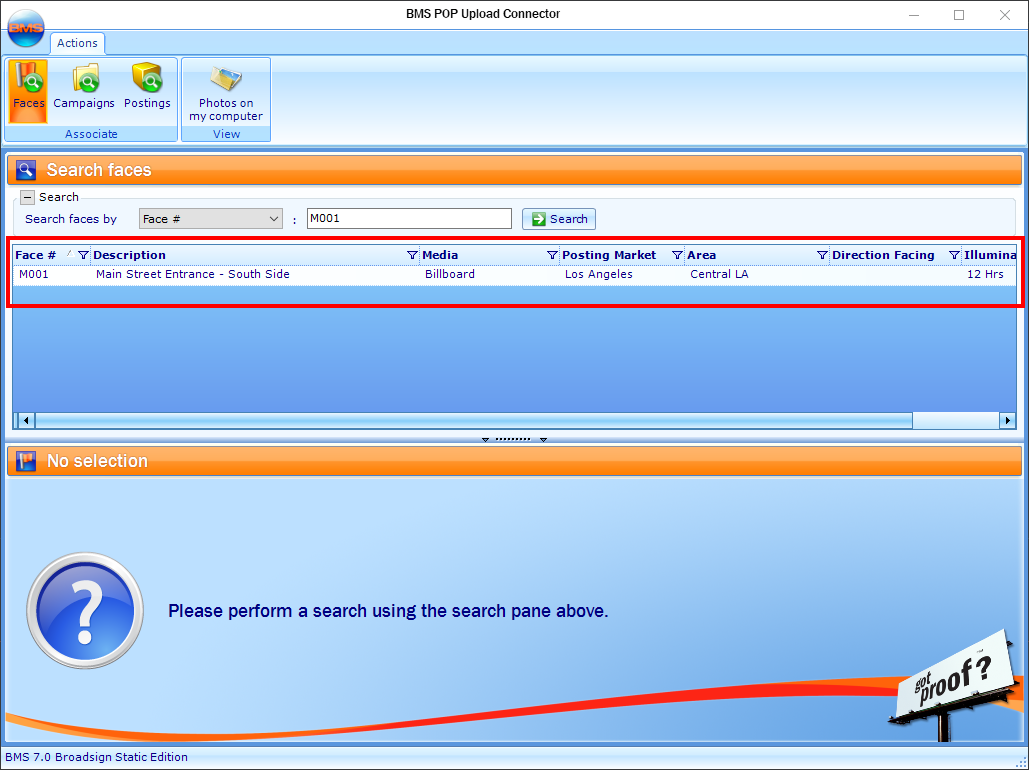Collapse the Search group box

(27, 197)
